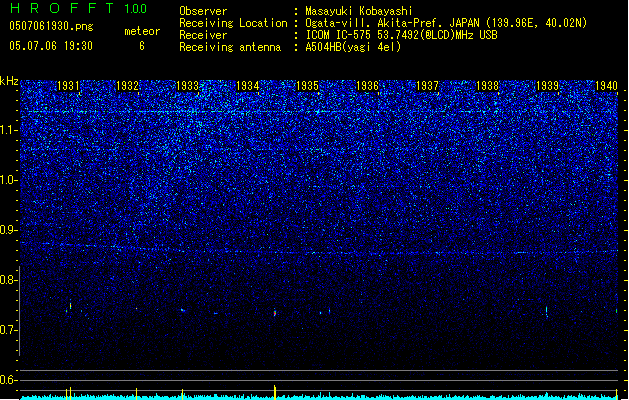Click the 0.7 kHz axis label

click(9, 330)
